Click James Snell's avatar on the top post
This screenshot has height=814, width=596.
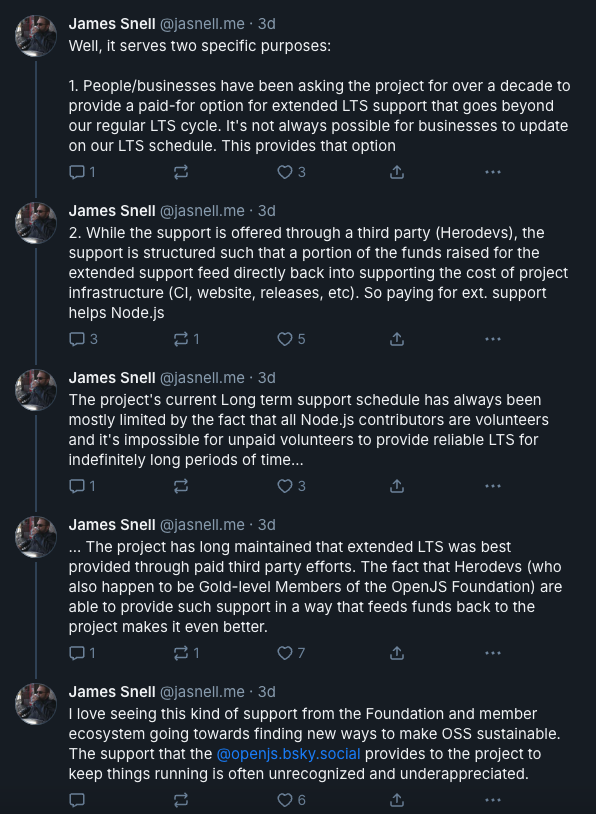[36, 36]
